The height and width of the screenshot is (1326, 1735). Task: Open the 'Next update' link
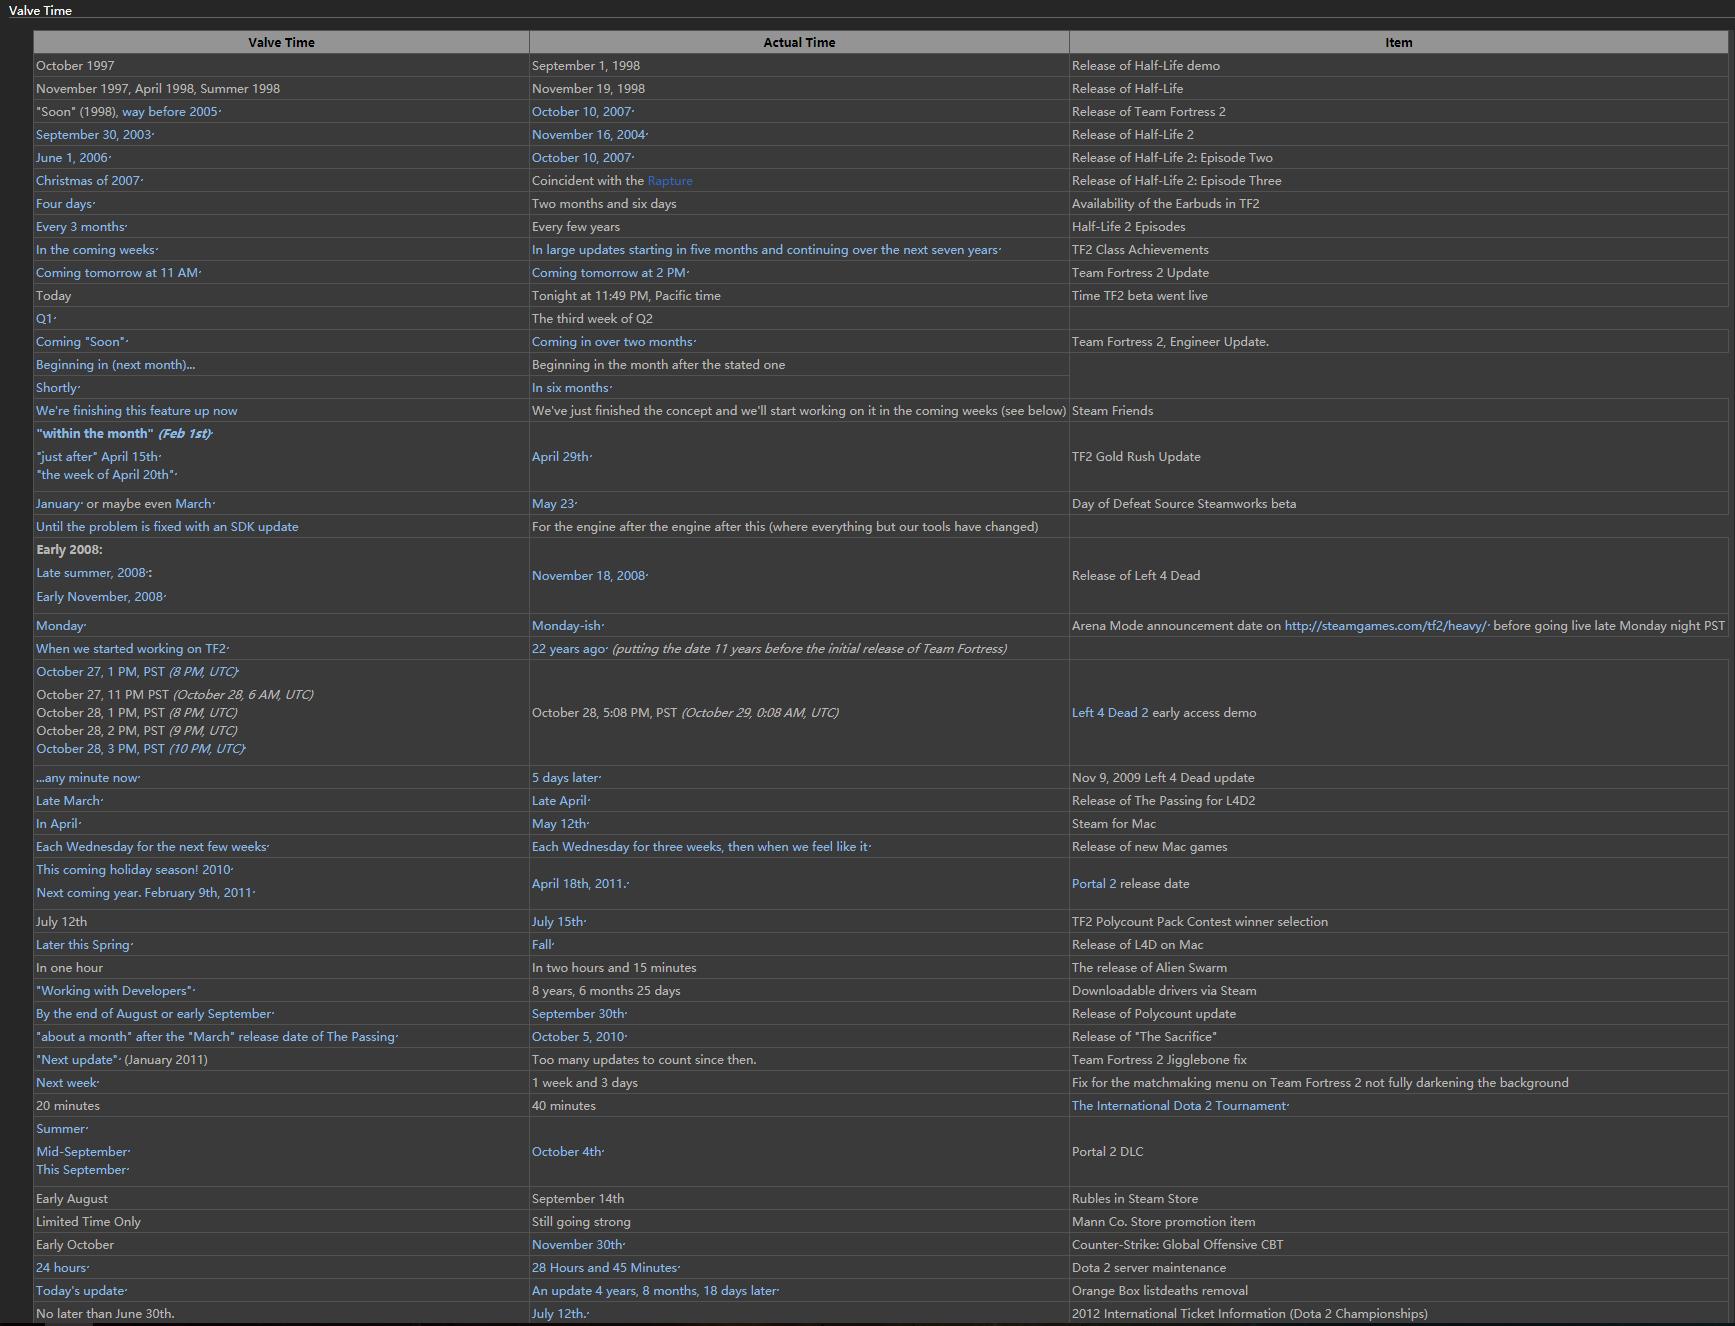pyautogui.click(x=77, y=1060)
